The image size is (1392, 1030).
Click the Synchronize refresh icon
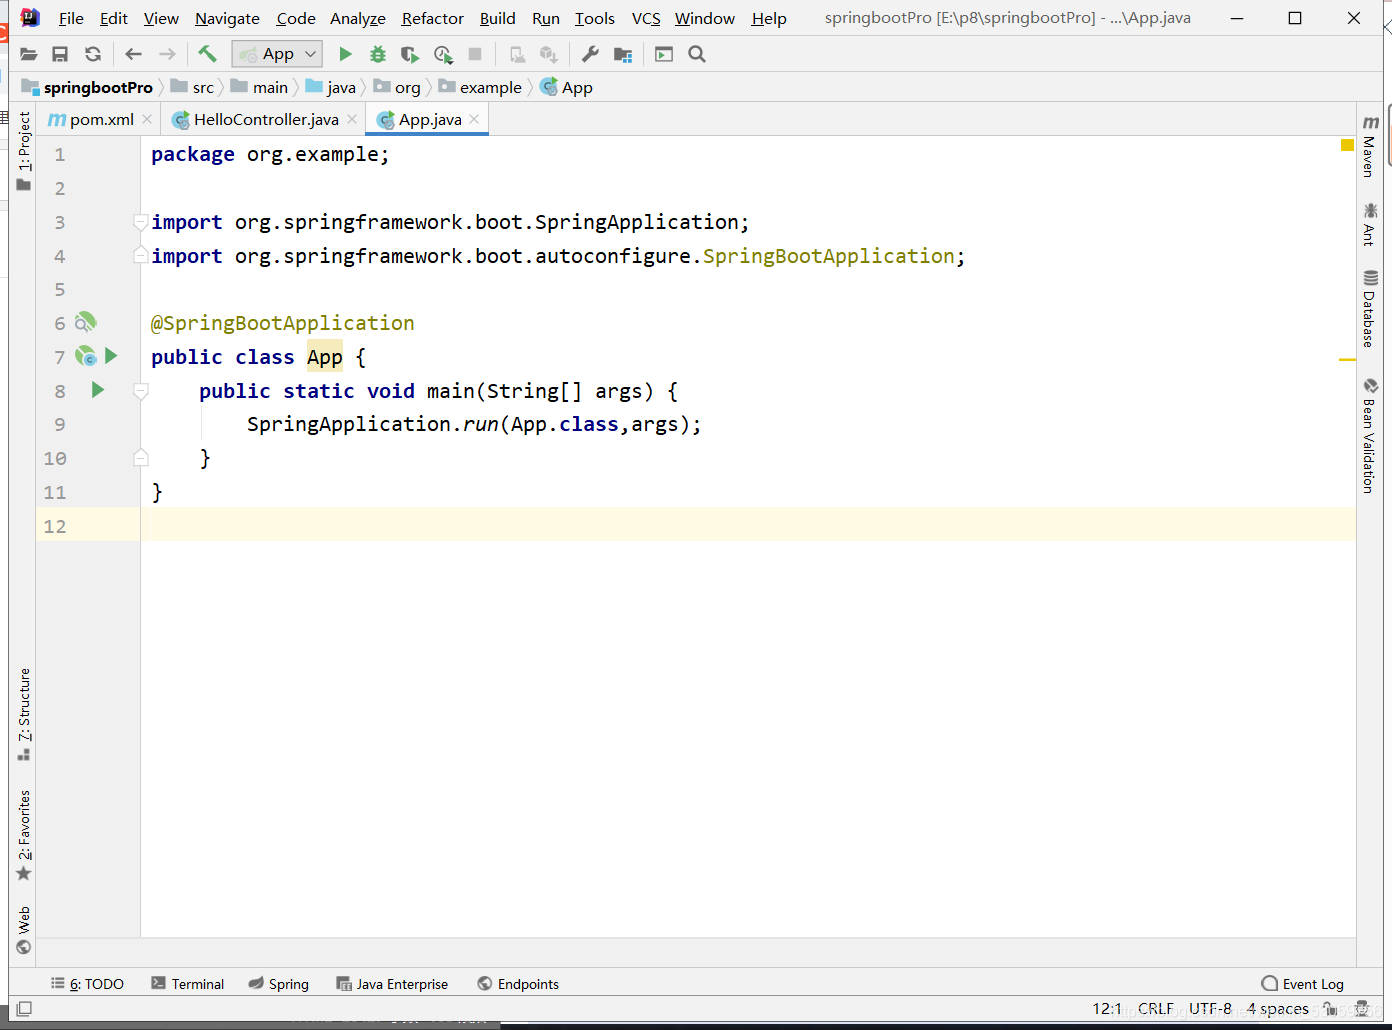coord(93,54)
